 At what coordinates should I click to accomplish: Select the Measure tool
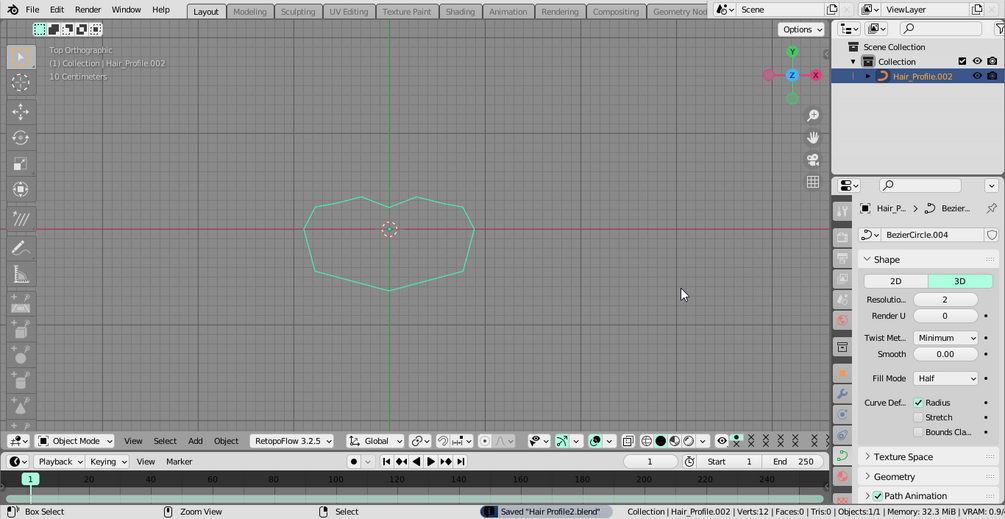(x=21, y=274)
